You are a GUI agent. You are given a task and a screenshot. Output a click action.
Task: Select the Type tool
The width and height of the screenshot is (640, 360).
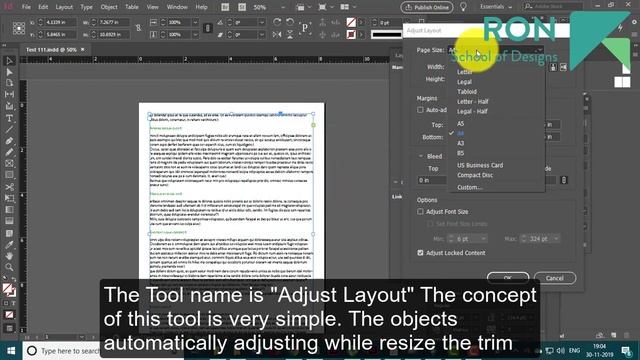pos(9,118)
